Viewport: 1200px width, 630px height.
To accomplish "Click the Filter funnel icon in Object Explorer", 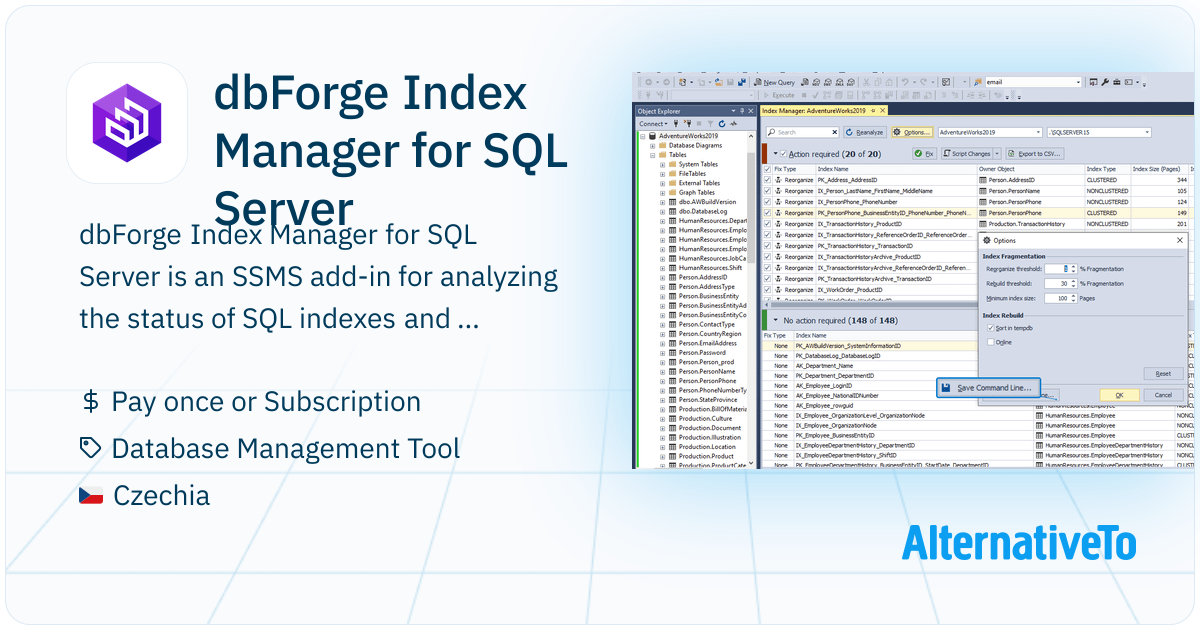I will point(710,124).
